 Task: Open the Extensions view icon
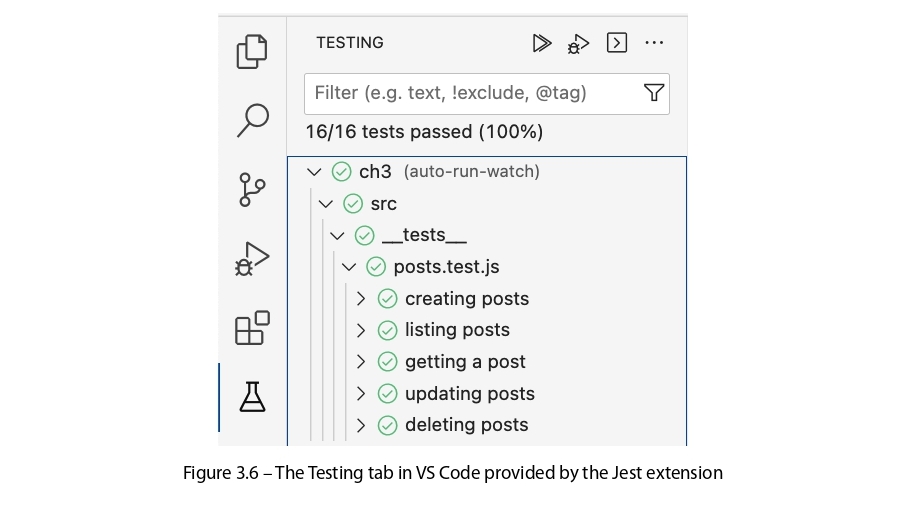coord(252,327)
